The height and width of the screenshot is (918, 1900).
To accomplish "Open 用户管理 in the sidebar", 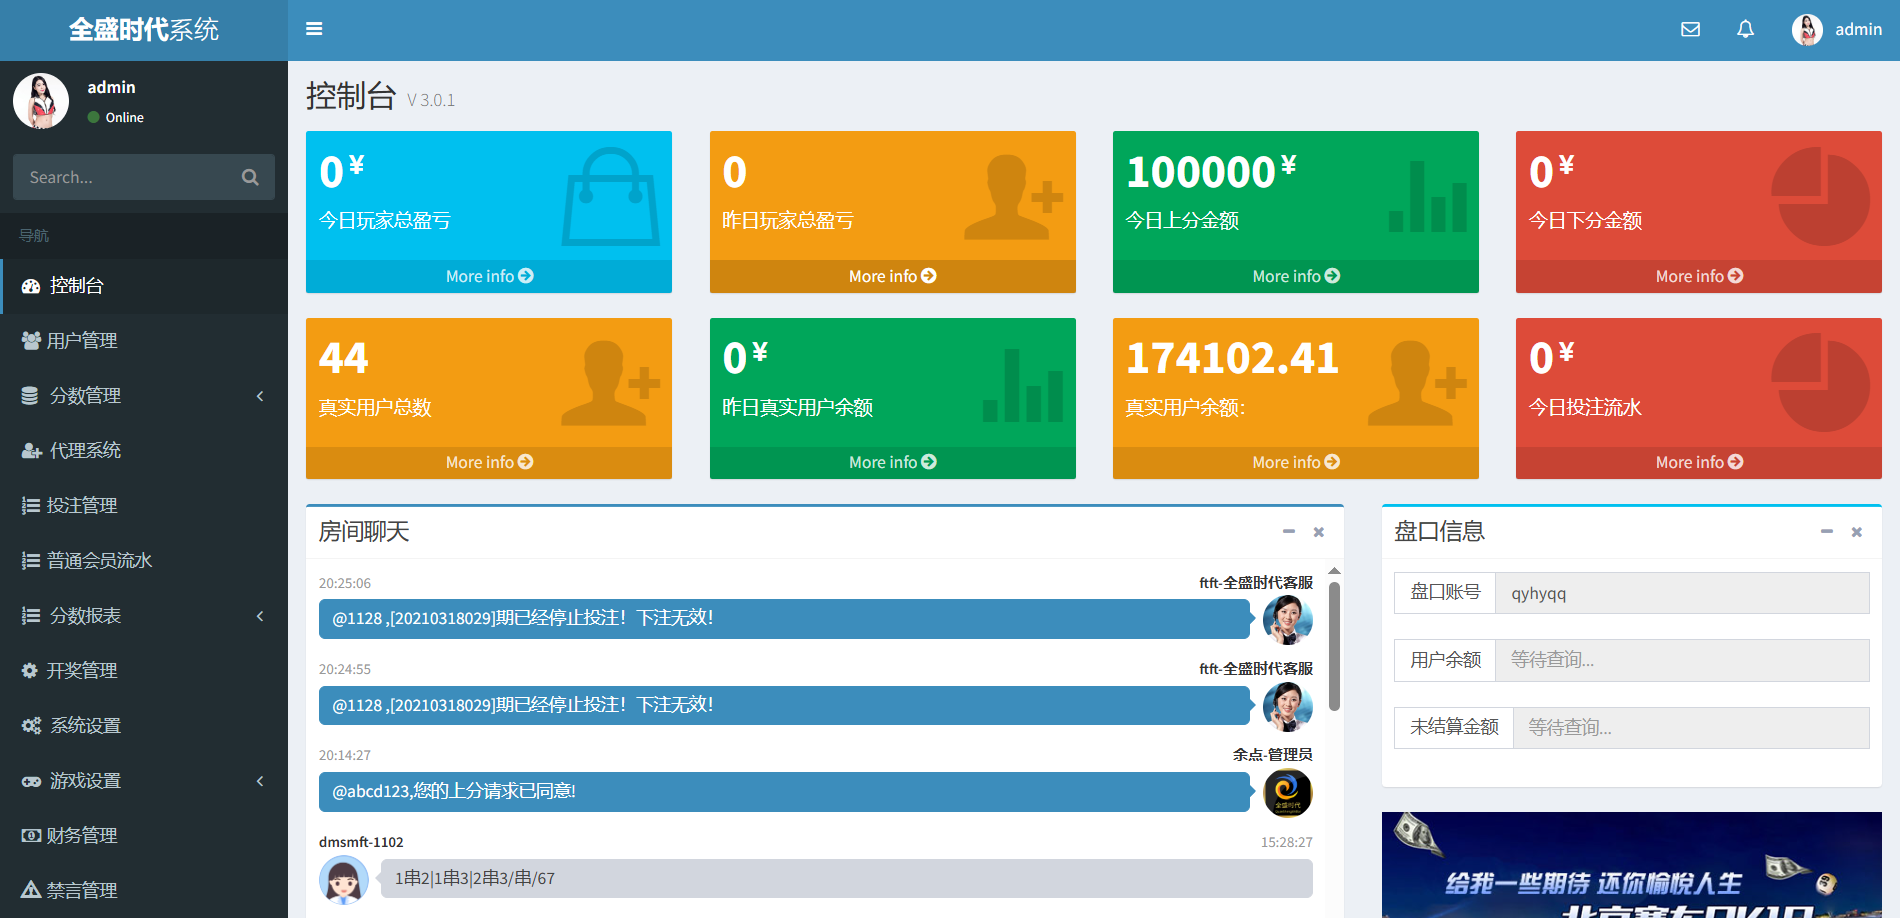I will (82, 341).
